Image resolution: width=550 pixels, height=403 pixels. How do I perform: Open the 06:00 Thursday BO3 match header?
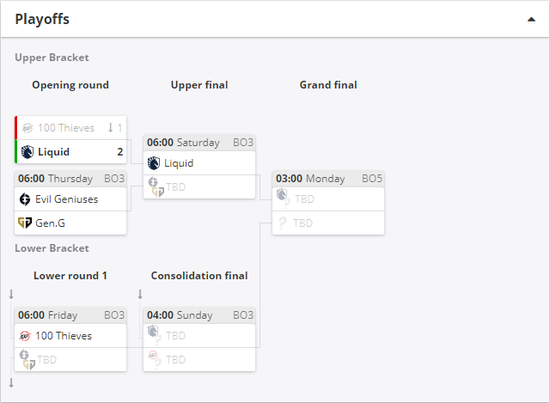(x=71, y=179)
